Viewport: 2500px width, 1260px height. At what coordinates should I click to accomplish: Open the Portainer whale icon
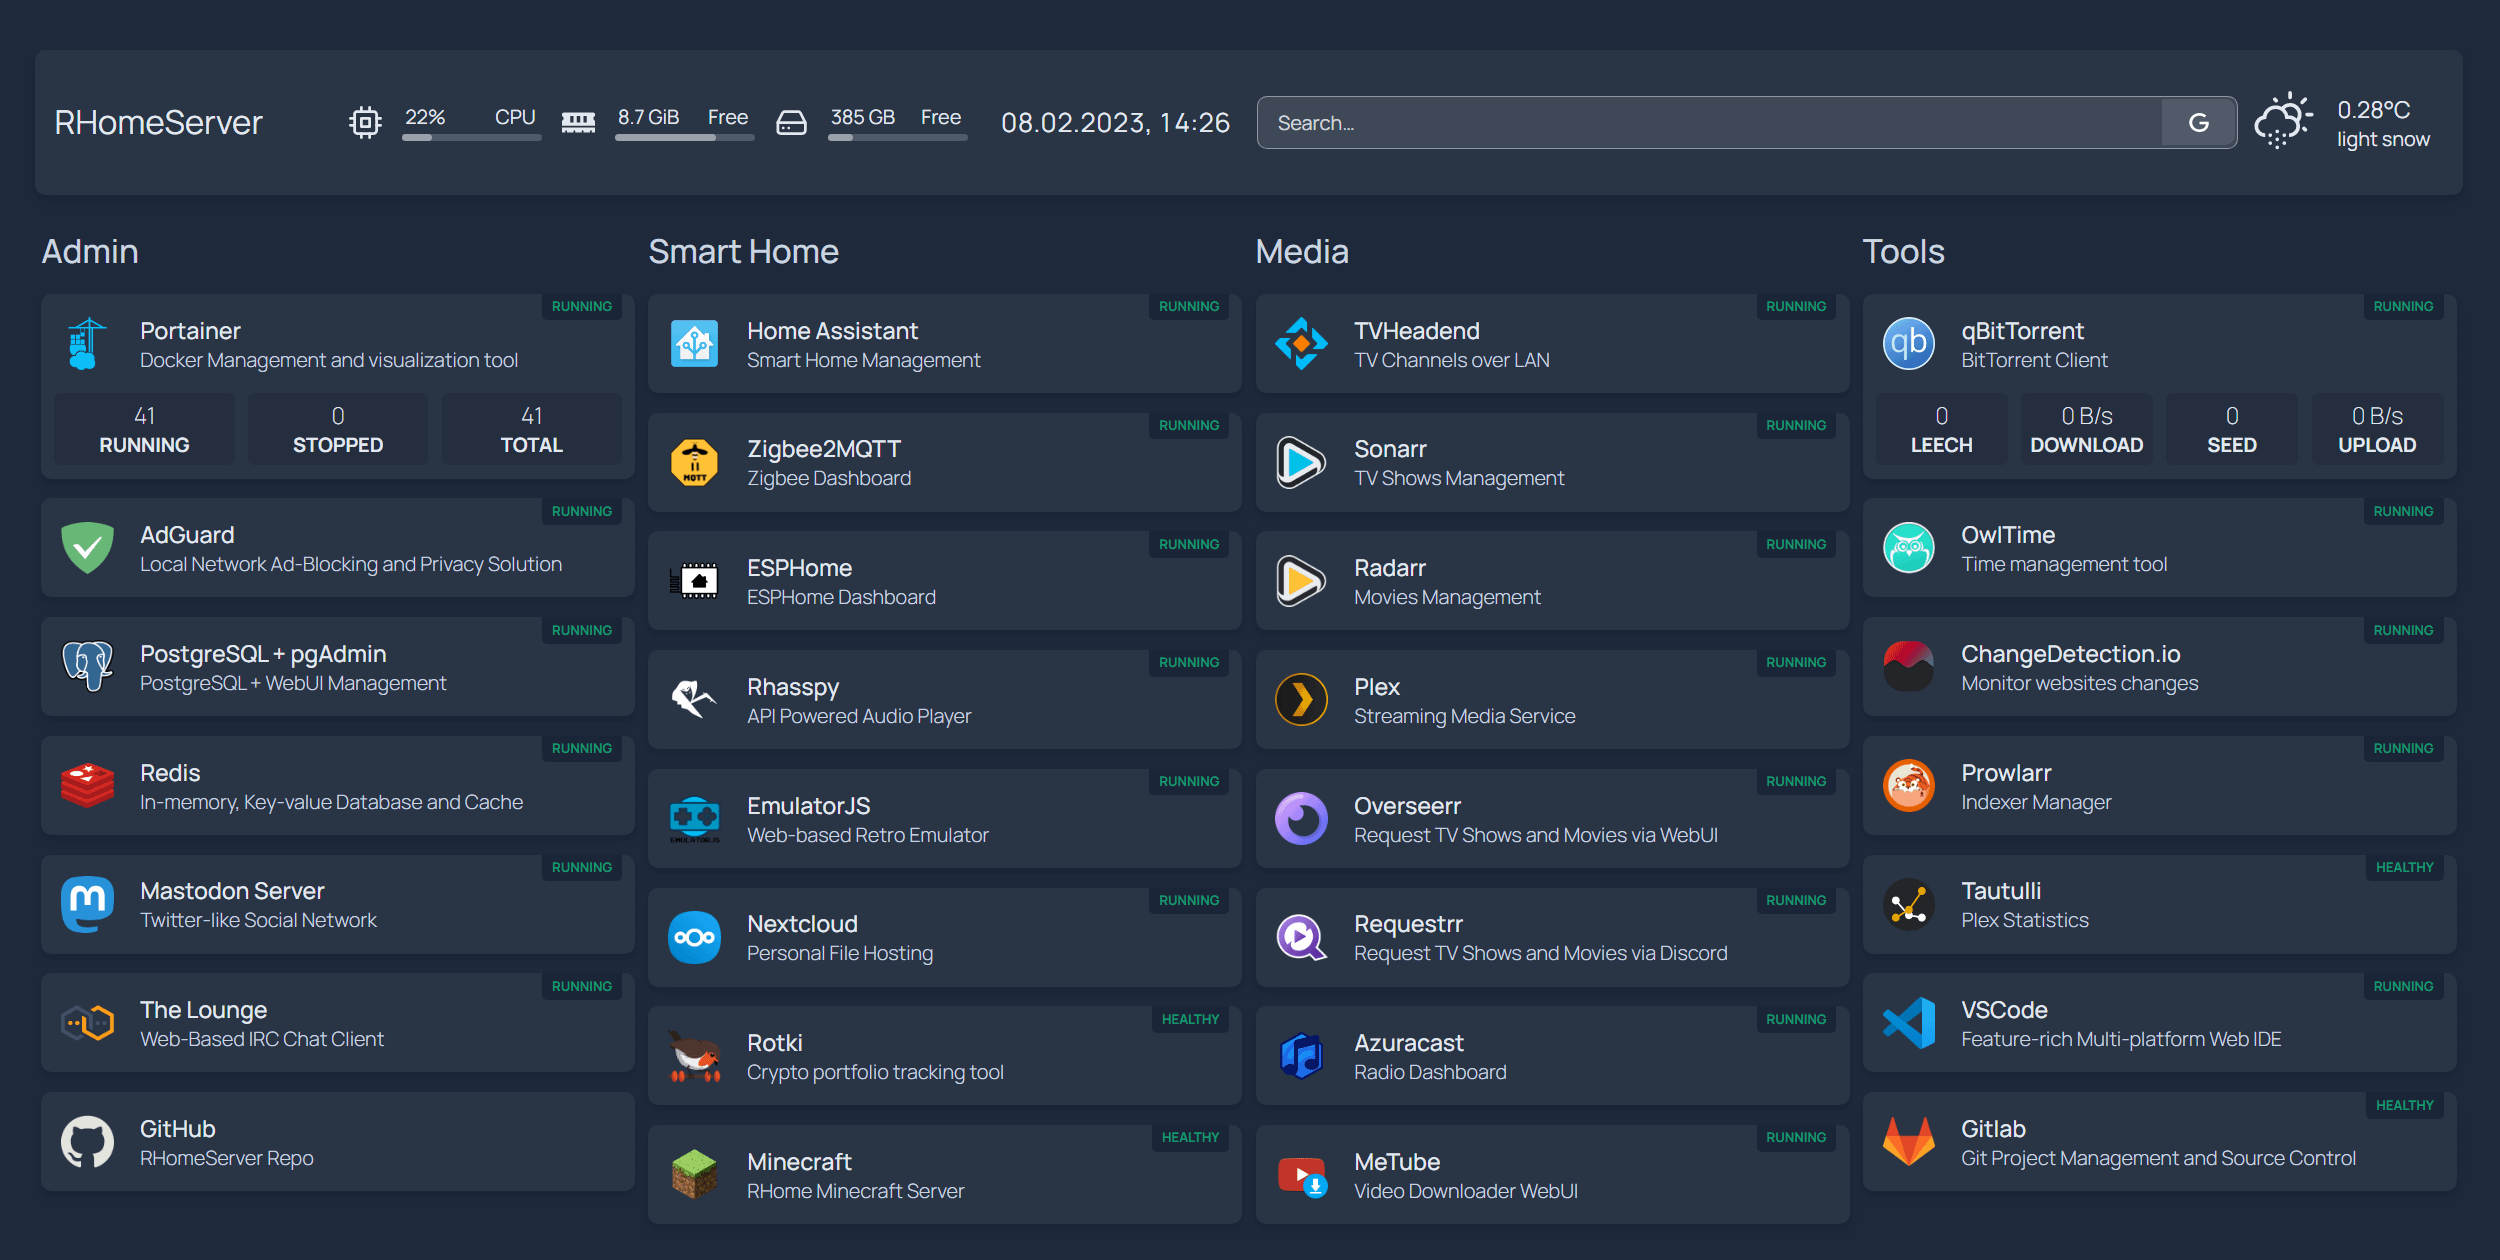[87, 344]
